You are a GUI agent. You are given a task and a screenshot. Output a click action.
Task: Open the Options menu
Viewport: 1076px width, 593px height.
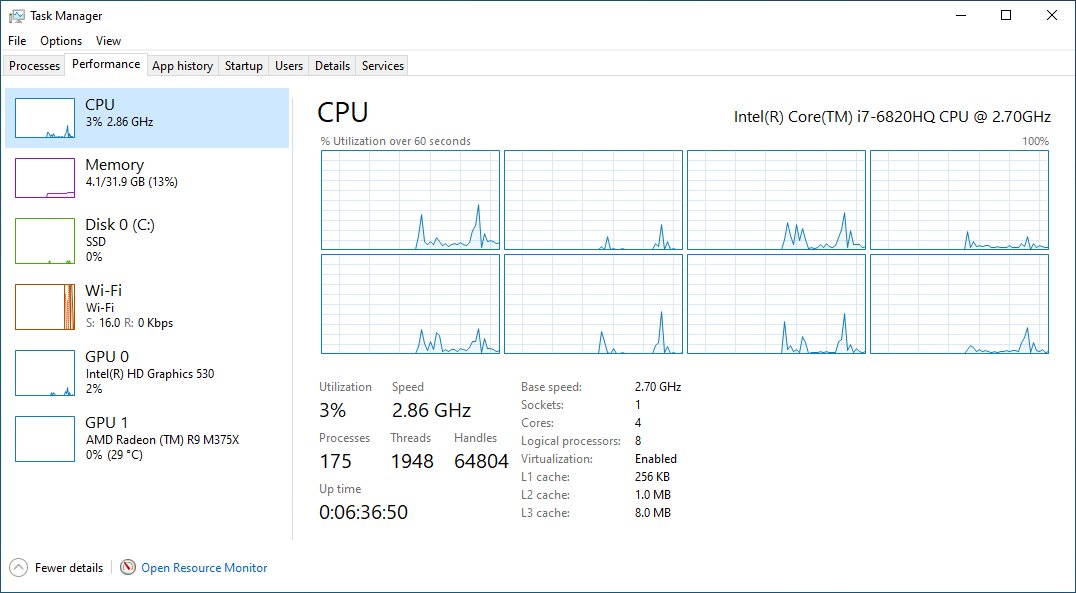point(61,41)
